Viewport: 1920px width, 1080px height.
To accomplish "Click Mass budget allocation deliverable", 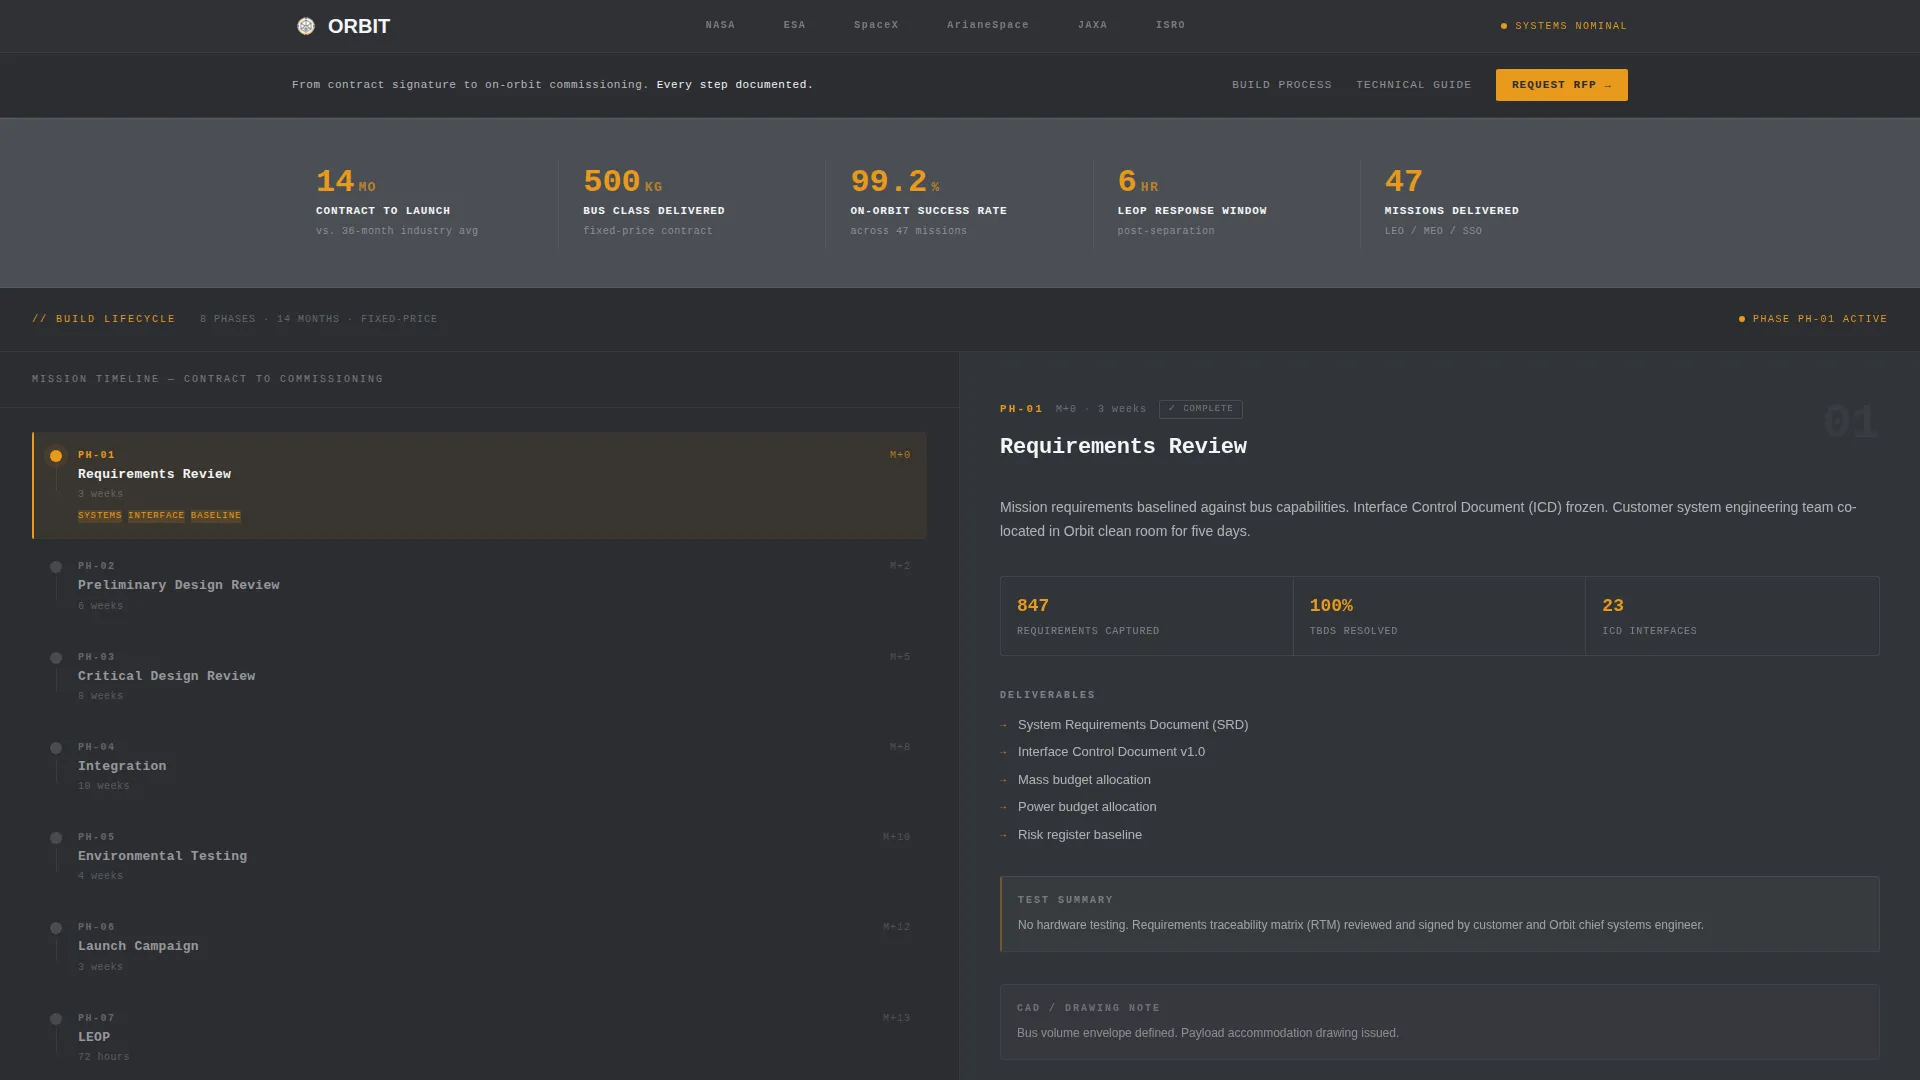I will coord(1084,780).
